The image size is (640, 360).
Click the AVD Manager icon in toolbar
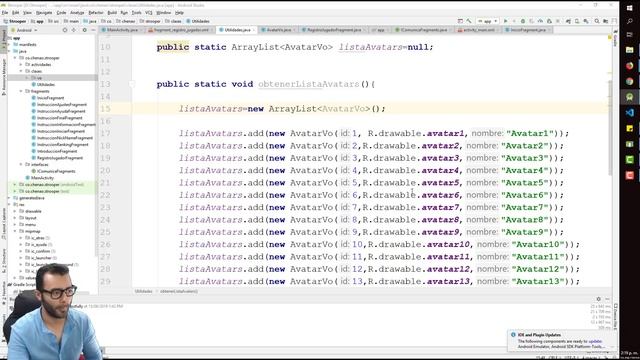[x=577, y=21]
